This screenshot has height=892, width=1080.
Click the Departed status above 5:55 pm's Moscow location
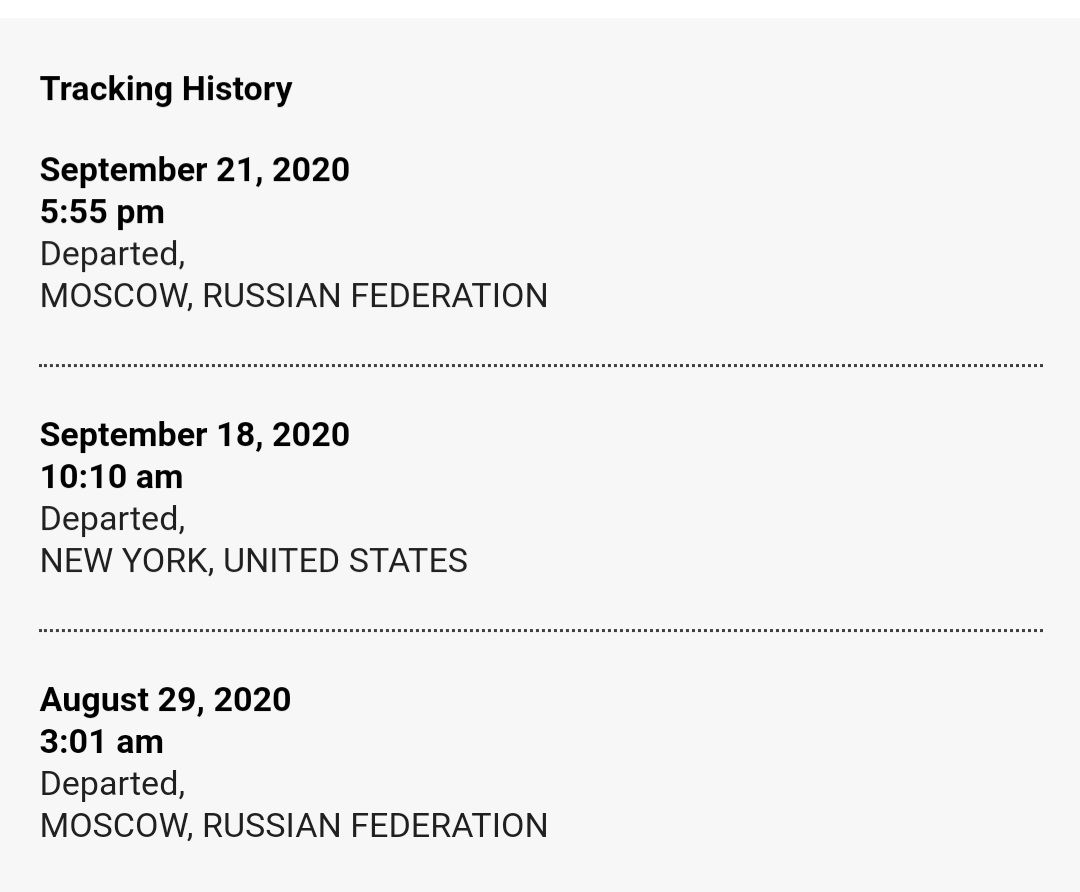[112, 254]
